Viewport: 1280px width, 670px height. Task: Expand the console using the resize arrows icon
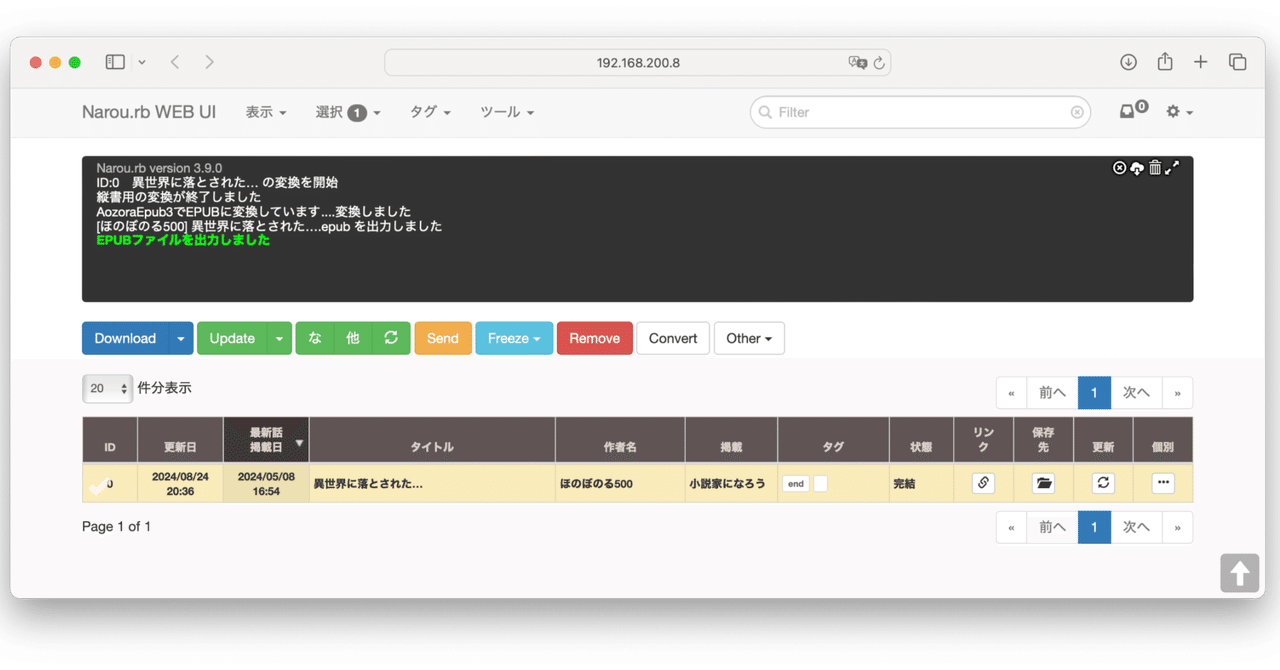point(1172,168)
